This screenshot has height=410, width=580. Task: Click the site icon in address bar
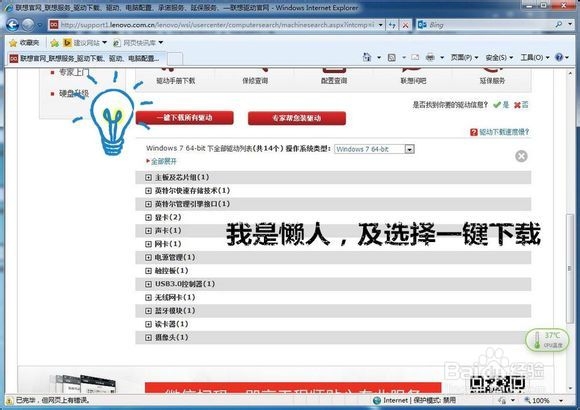click(54, 25)
